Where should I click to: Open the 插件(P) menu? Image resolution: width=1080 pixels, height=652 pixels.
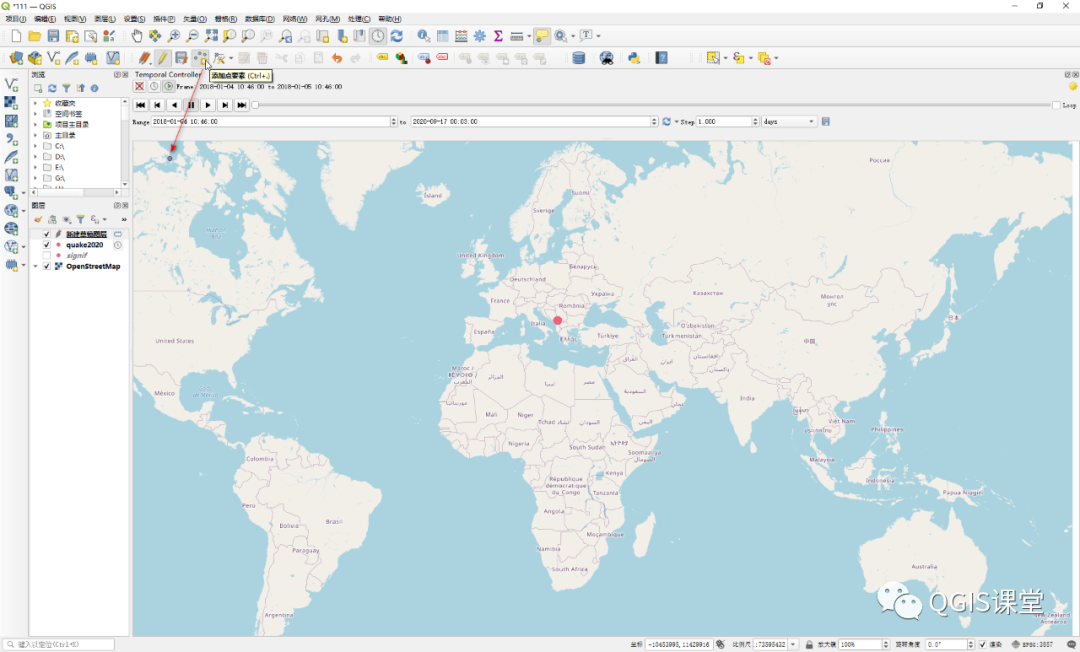click(164, 19)
